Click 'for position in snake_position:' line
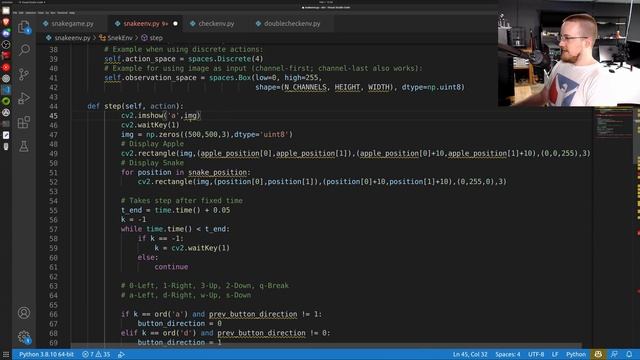 pos(186,172)
